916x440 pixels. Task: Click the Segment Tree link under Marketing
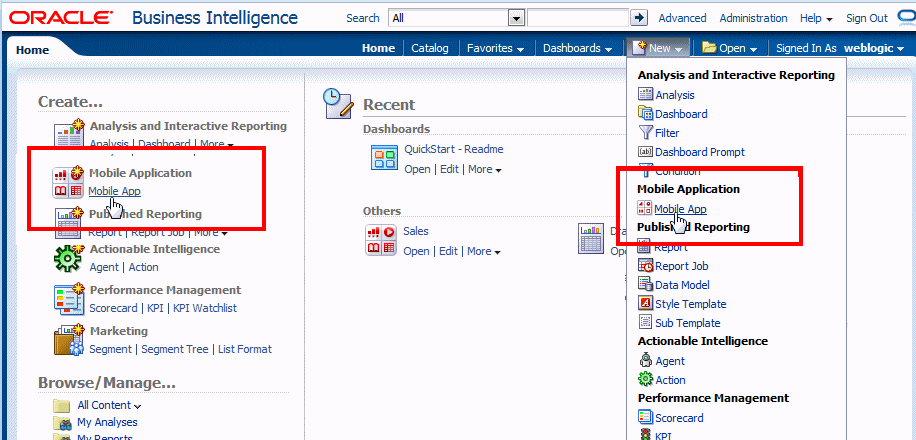point(175,349)
